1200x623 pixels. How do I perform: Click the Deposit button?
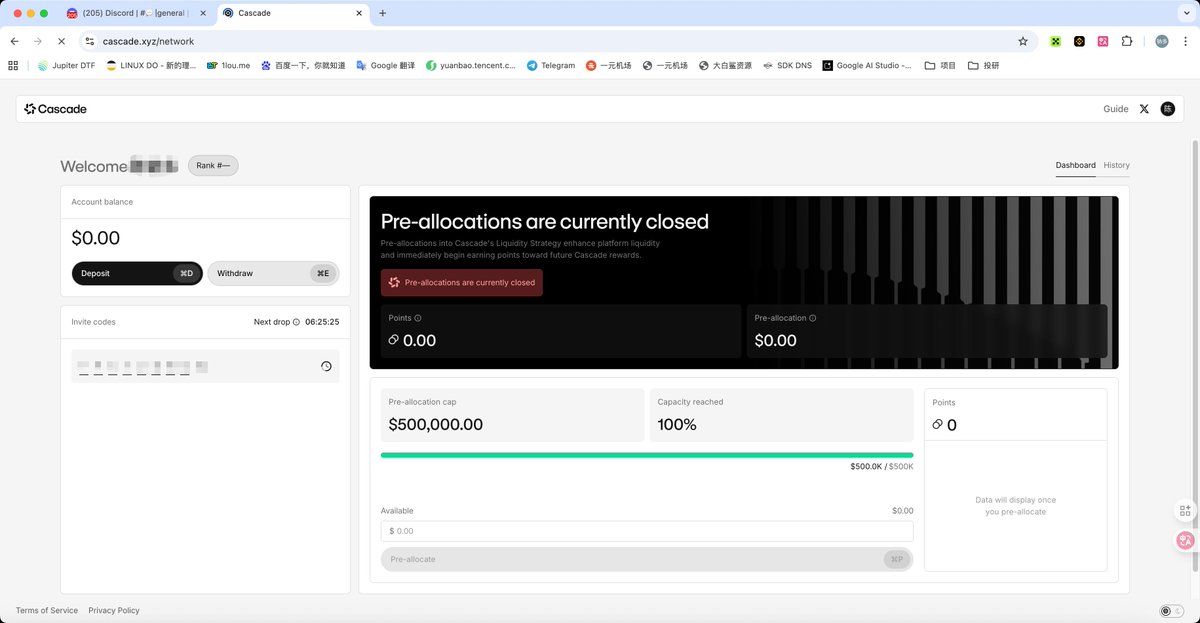[137, 273]
